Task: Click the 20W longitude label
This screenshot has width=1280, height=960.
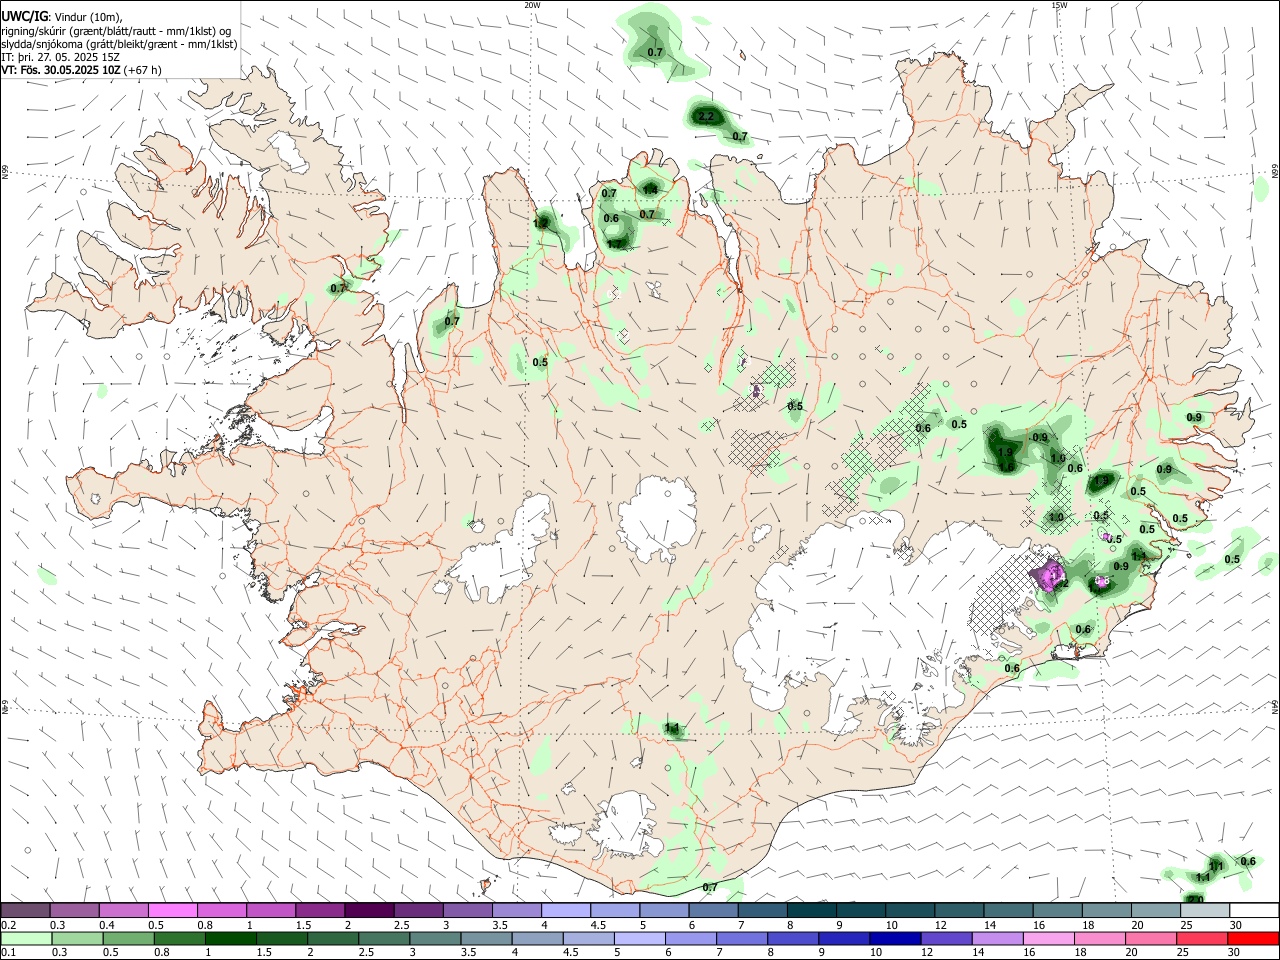Action: [x=532, y=5]
